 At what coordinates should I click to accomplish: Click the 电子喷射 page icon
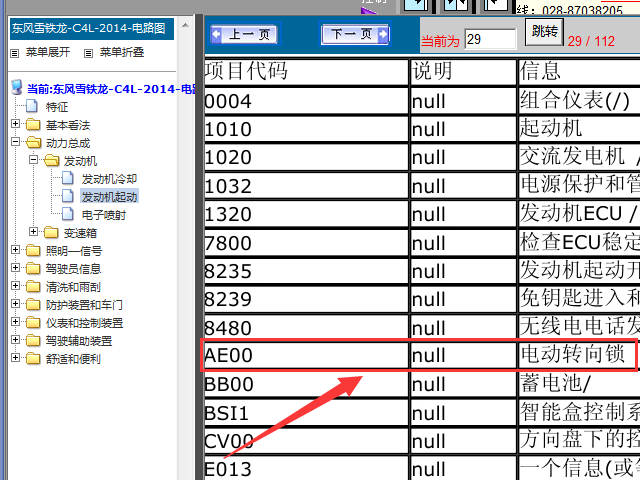coord(68,214)
